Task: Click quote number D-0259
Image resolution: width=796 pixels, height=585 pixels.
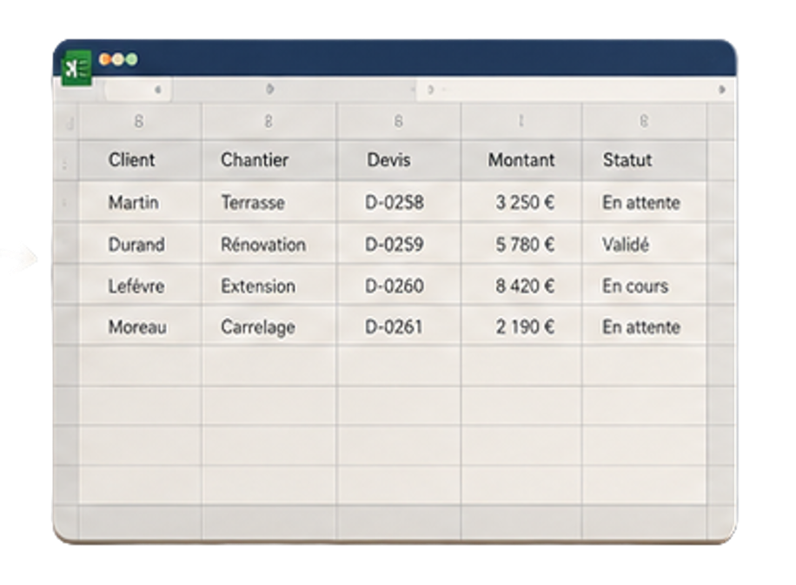Action: (394, 244)
